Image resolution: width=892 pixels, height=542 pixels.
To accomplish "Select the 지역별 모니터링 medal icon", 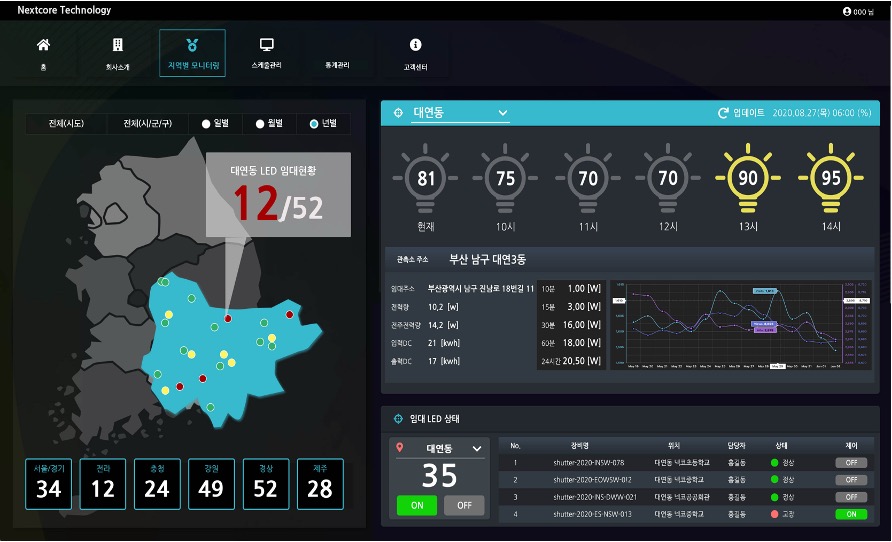I will point(192,45).
